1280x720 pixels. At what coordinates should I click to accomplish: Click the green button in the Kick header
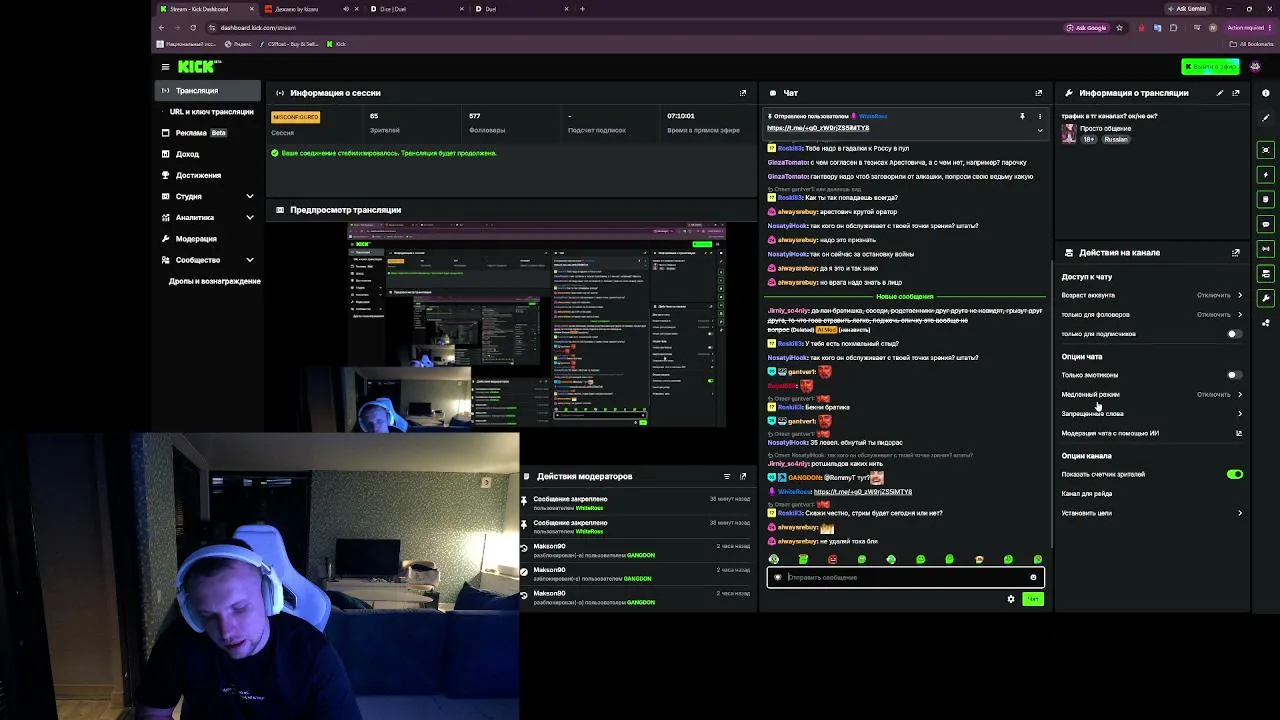pos(1210,67)
